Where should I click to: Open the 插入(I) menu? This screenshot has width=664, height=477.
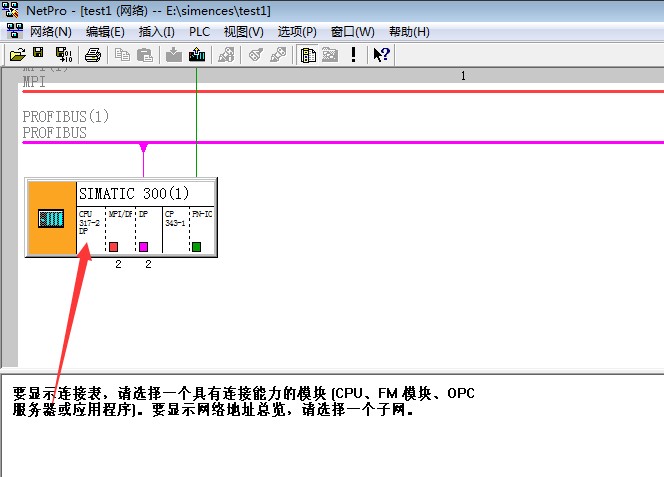(155, 32)
